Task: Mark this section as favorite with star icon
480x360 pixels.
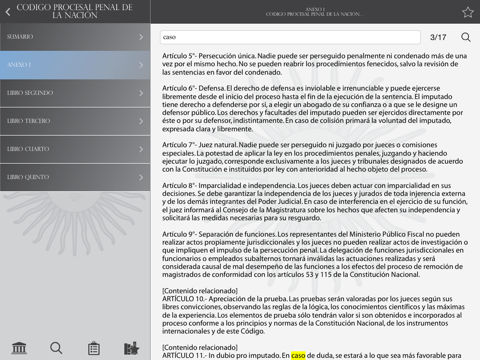Action: point(468,12)
